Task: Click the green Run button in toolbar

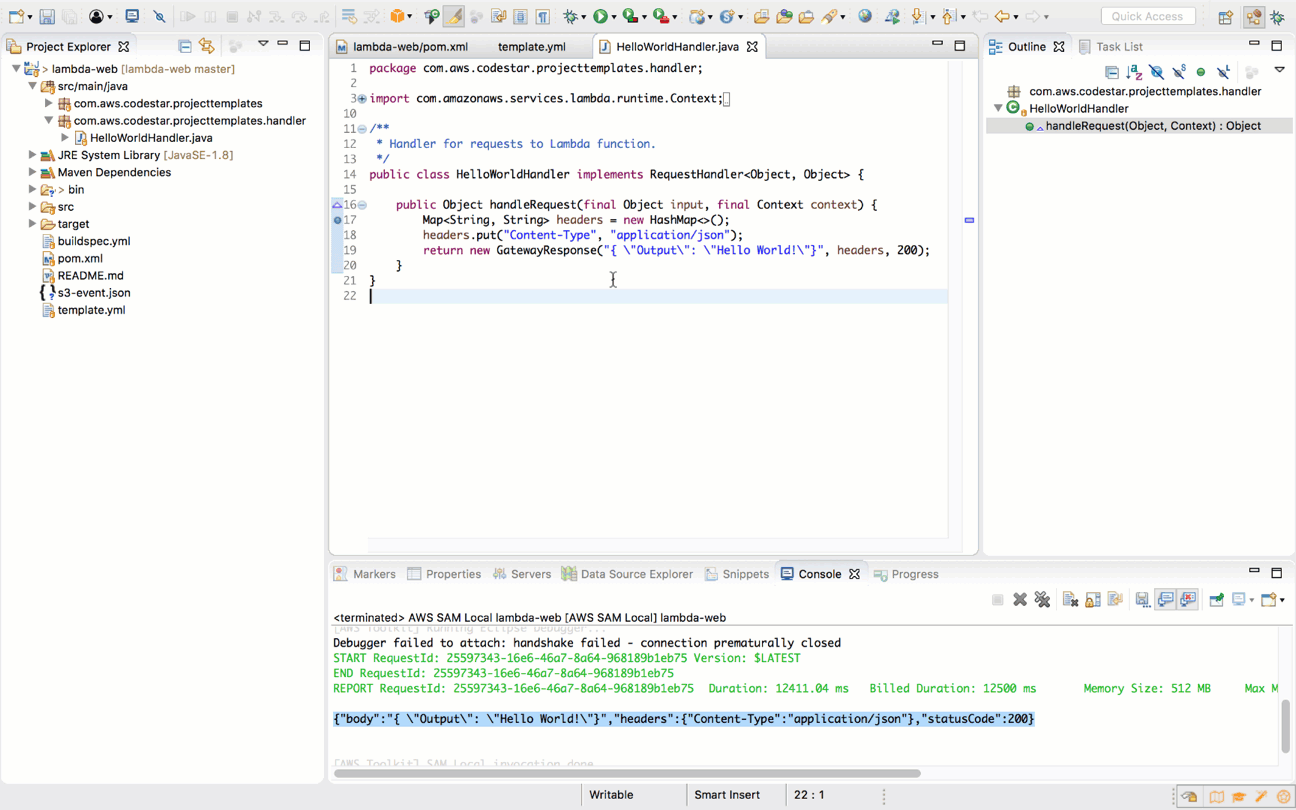Action: (x=600, y=16)
